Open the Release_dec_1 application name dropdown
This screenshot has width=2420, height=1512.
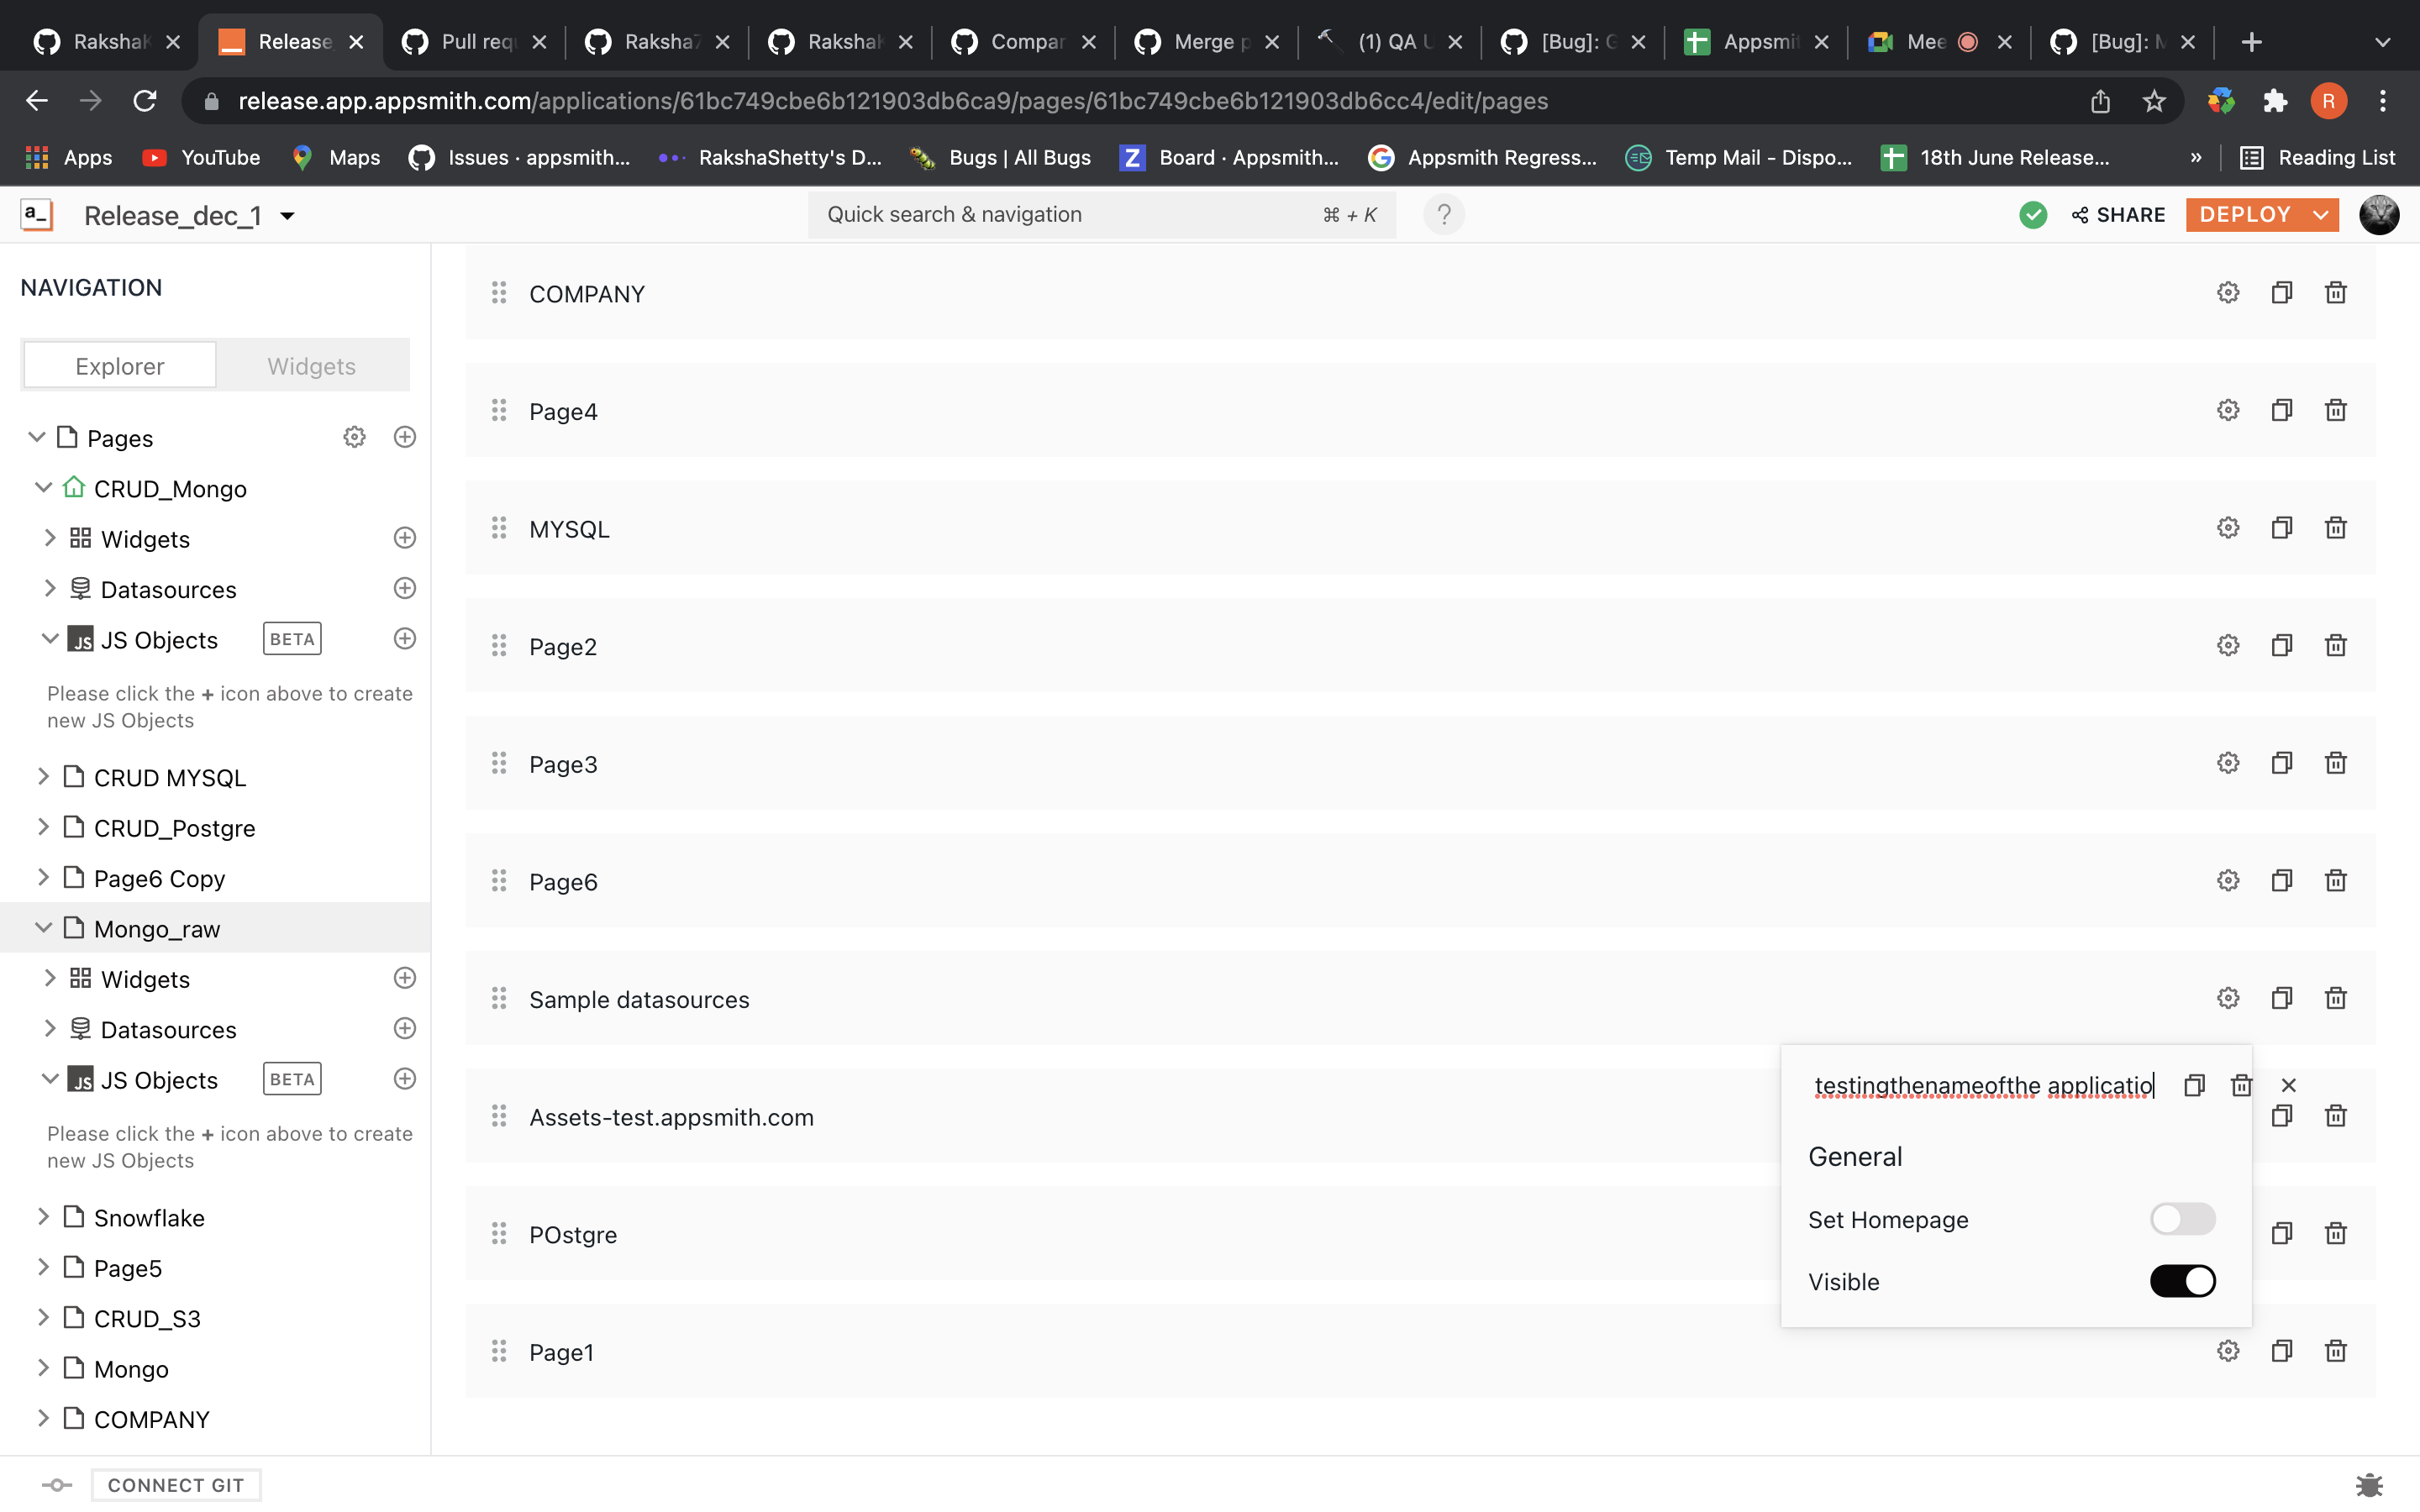(287, 216)
